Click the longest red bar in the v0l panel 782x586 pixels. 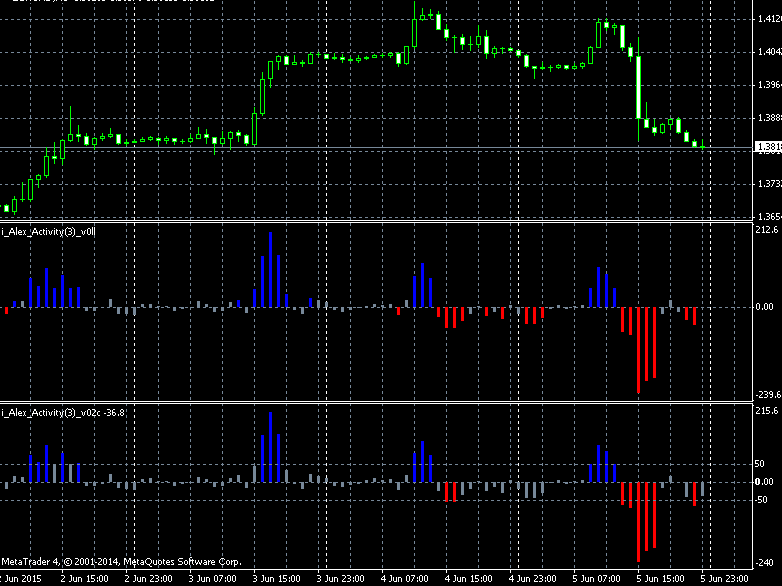639,350
